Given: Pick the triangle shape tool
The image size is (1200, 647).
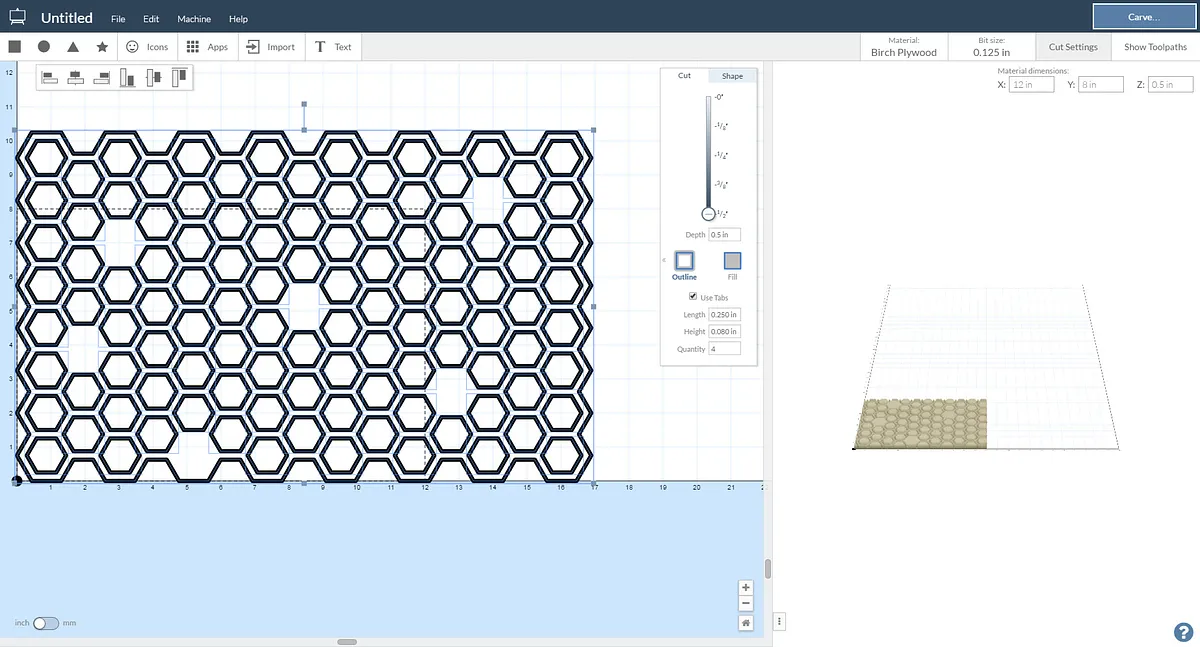Looking at the screenshot, I should tap(73, 47).
